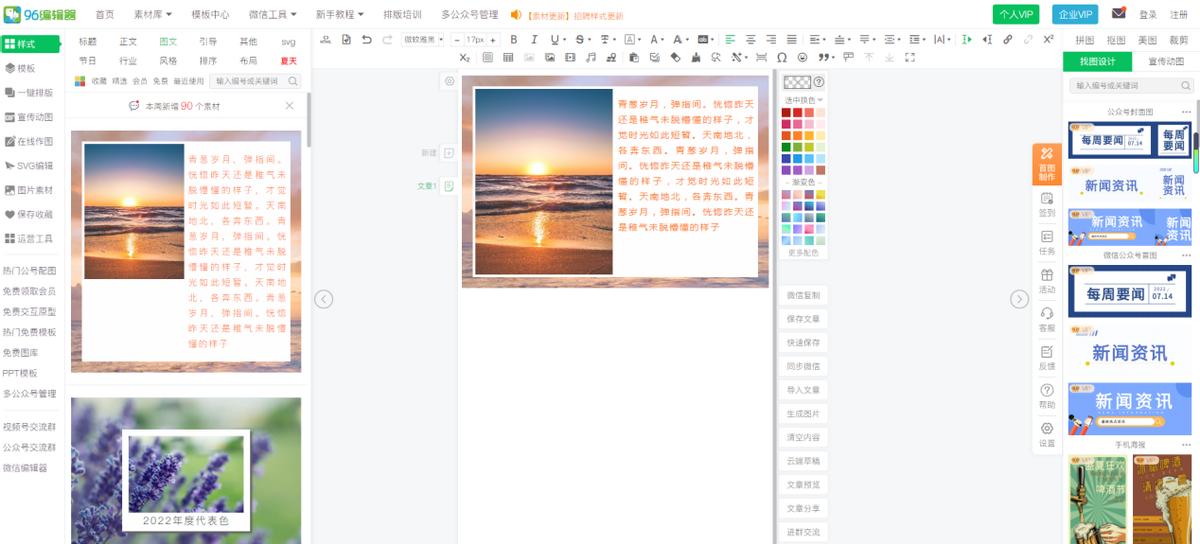Open the mail envelope icon in the header

click(1119, 14)
